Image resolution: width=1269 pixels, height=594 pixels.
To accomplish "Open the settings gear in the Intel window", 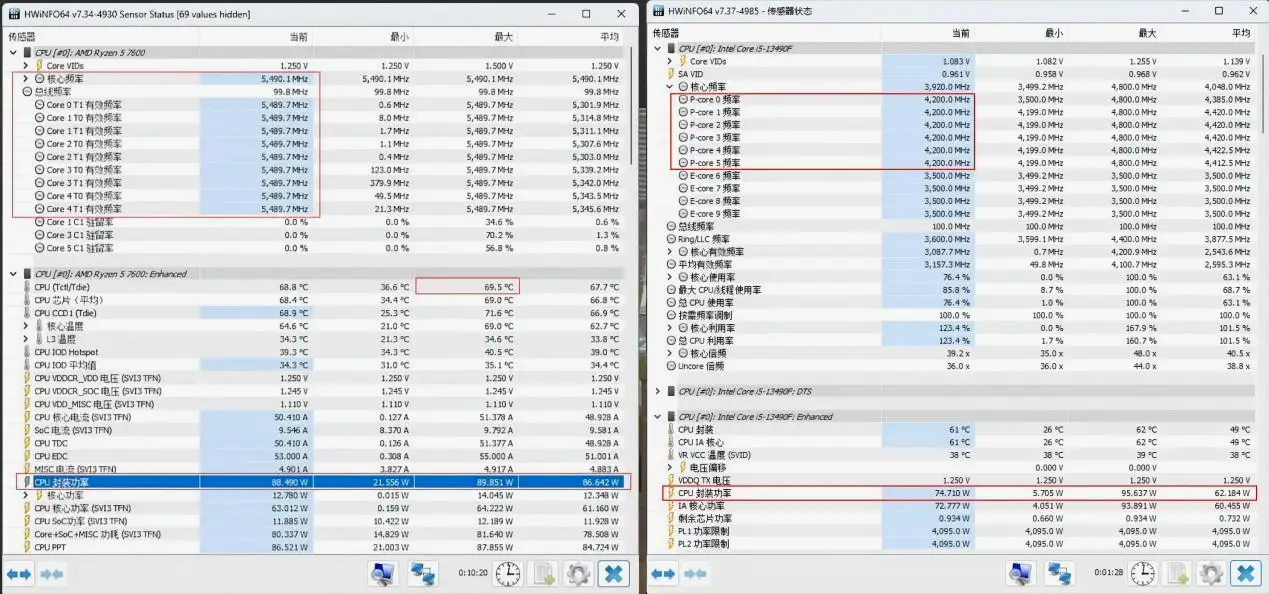I will tap(1212, 573).
